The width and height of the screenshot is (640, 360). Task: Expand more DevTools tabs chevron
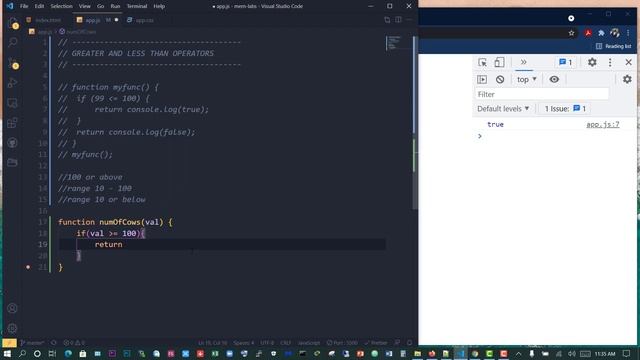coord(524,62)
